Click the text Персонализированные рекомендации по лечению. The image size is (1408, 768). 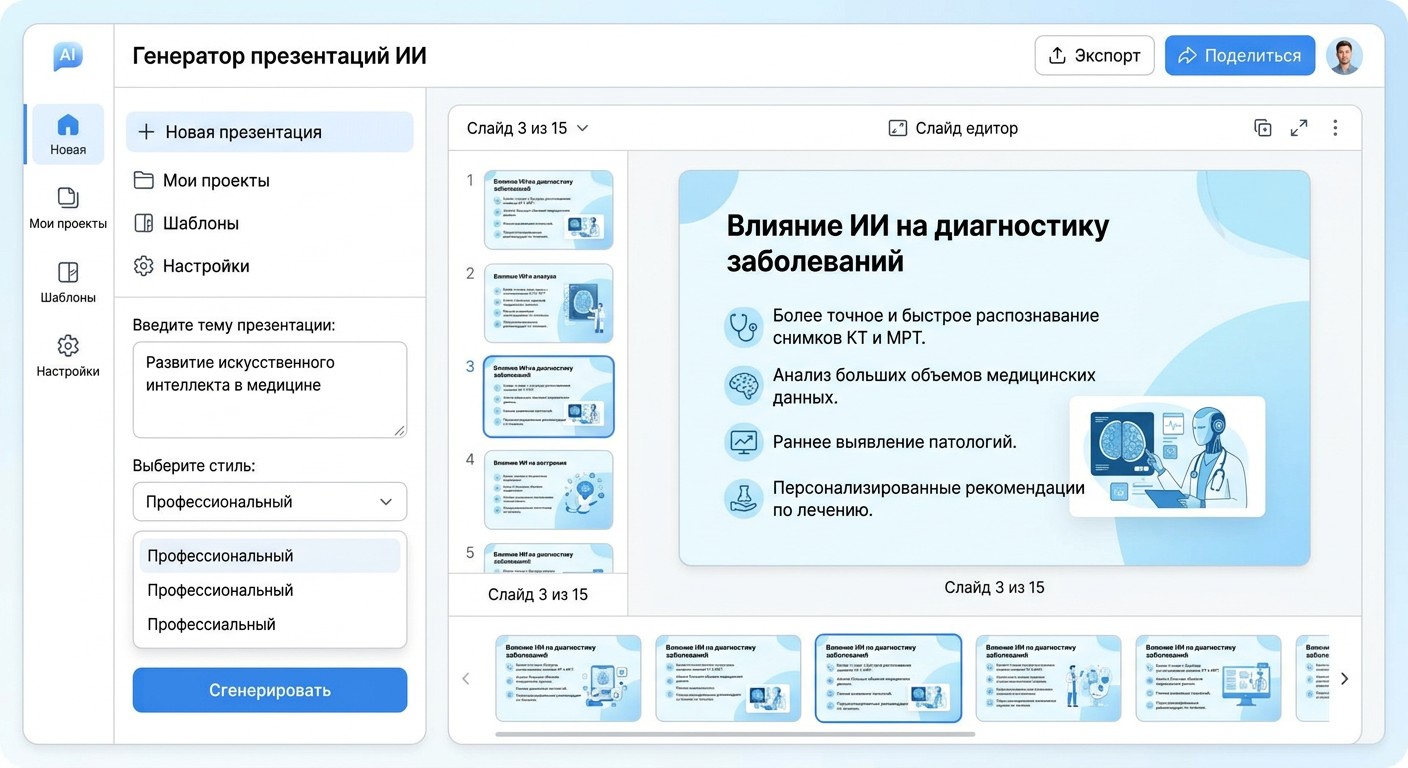click(x=929, y=499)
